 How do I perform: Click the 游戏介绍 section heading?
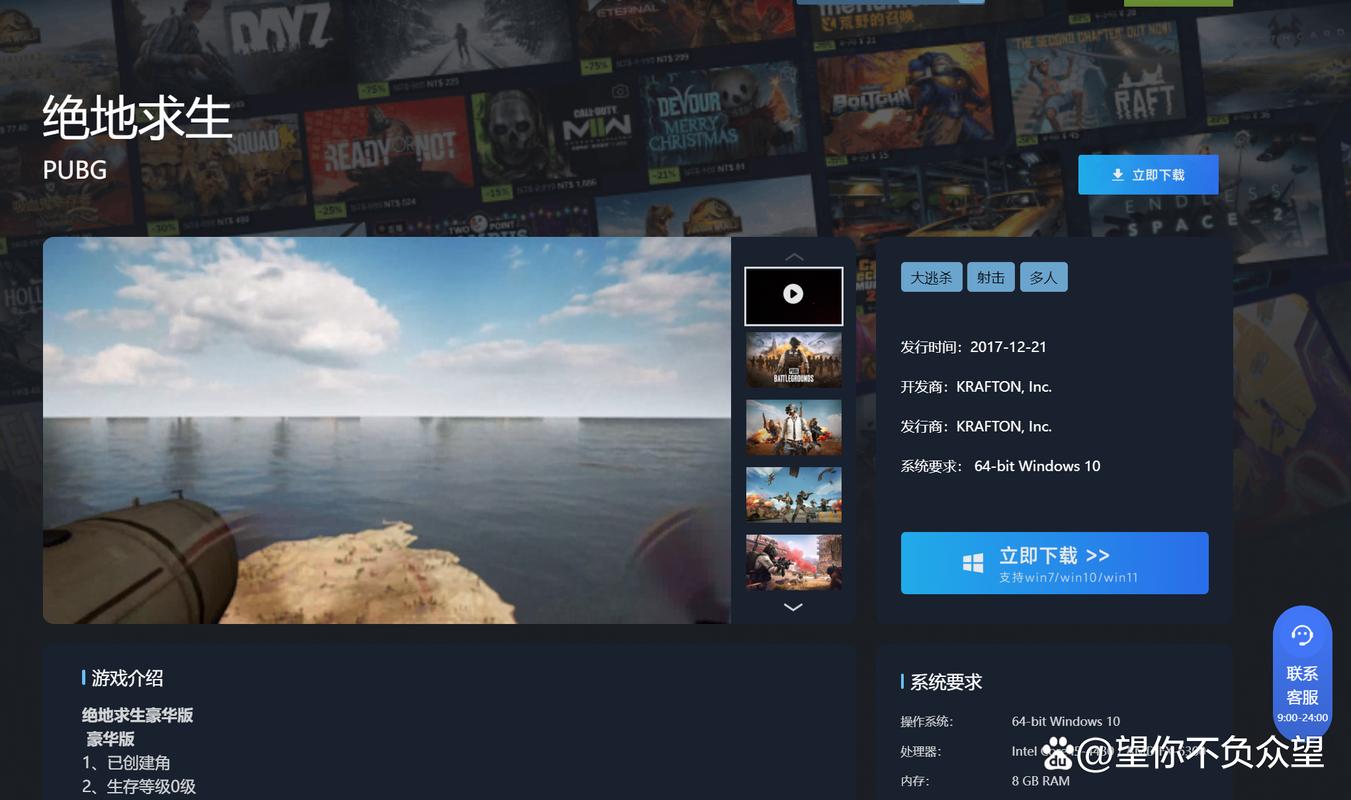coord(127,678)
